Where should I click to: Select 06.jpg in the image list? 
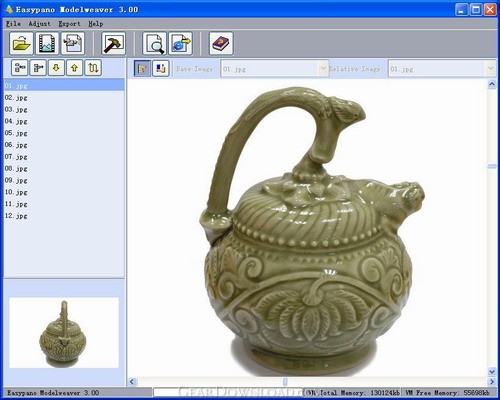click(x=64, y=145)
